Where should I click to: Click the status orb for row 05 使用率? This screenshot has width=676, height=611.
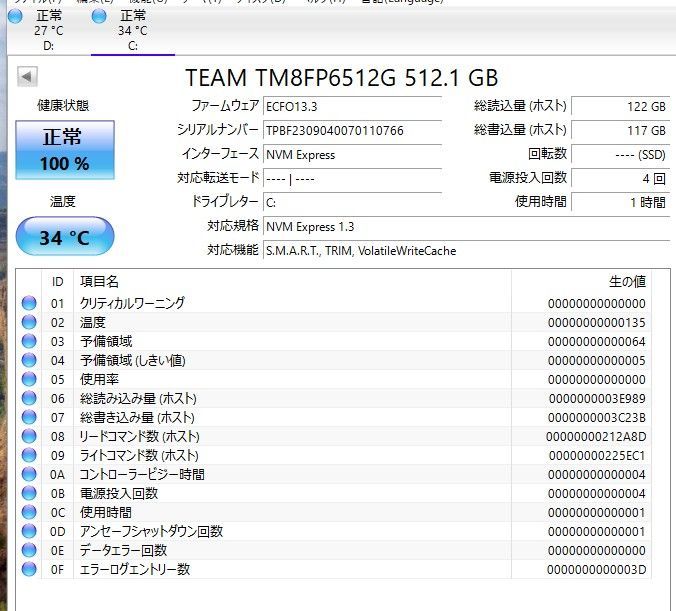[x=29, y=379]
